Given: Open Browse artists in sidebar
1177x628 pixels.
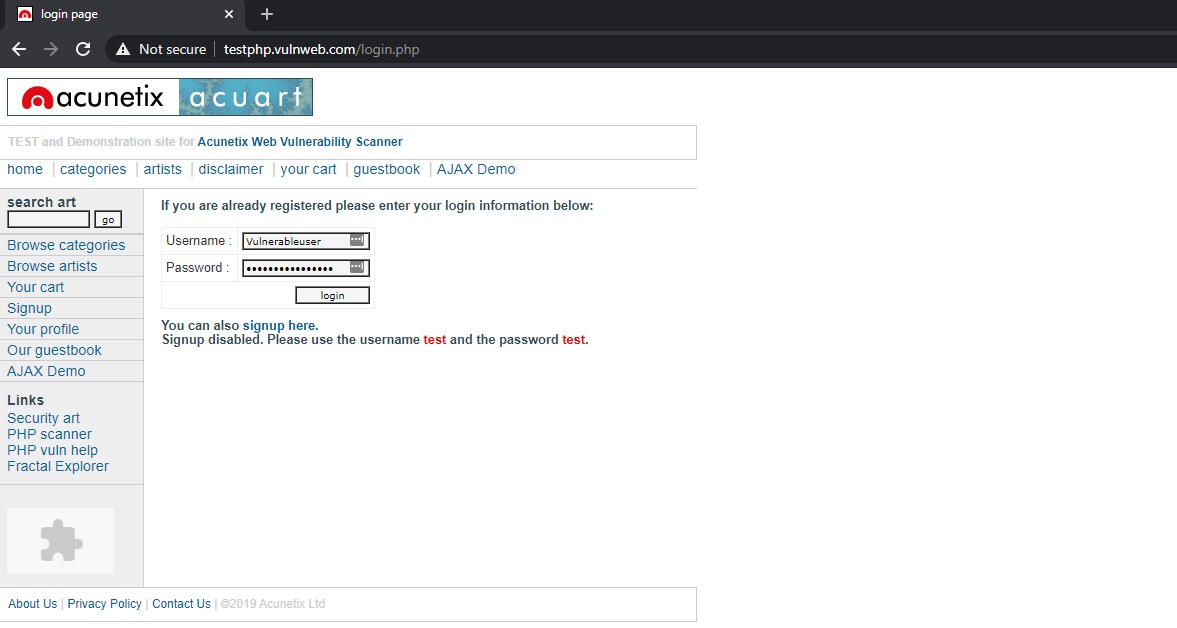Looking at the screenshot, I should [x=52, y=266].
